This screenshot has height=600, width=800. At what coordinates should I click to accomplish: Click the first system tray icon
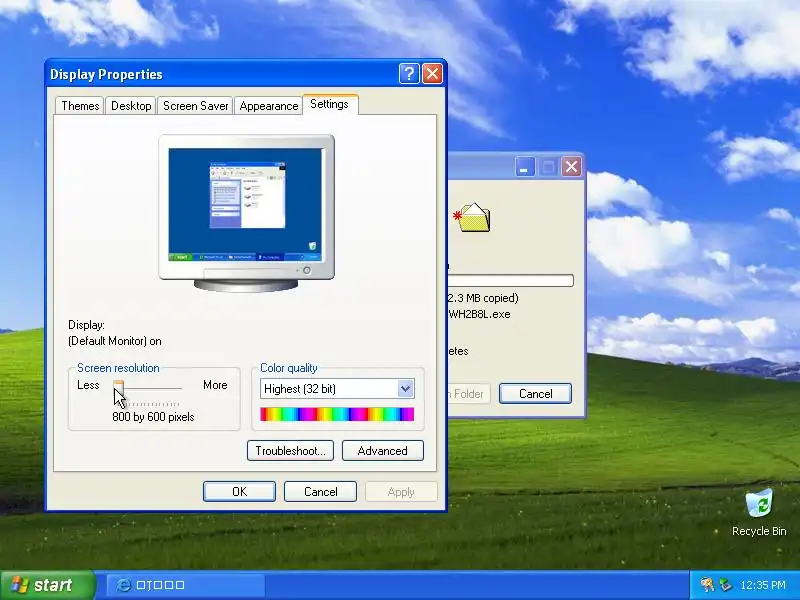coord(707,584)
